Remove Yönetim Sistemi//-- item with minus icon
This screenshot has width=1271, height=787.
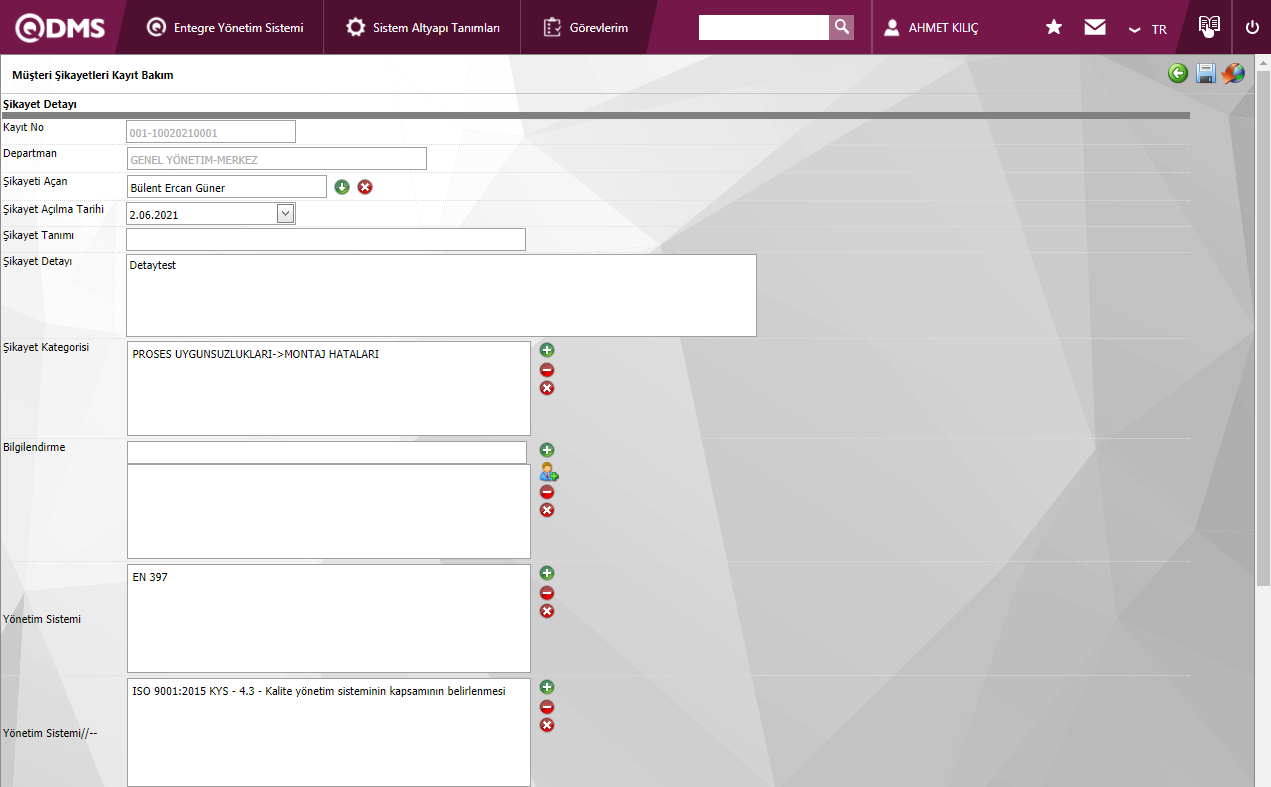click(547, 707)
